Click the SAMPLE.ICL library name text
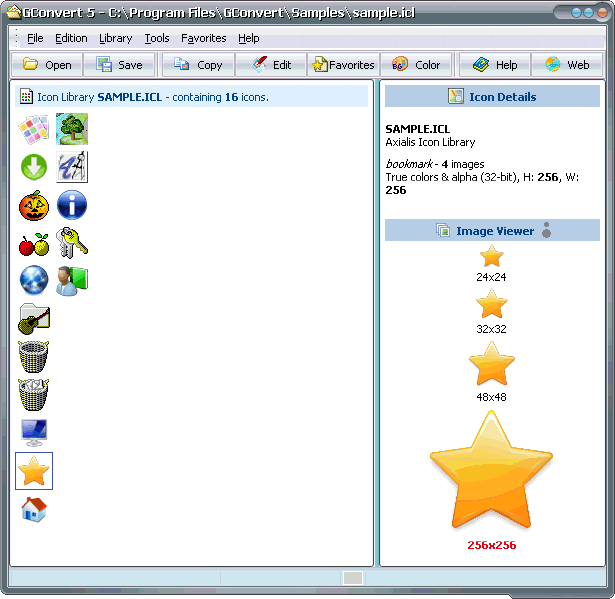The image size is (615, 599). coord(418,129)
